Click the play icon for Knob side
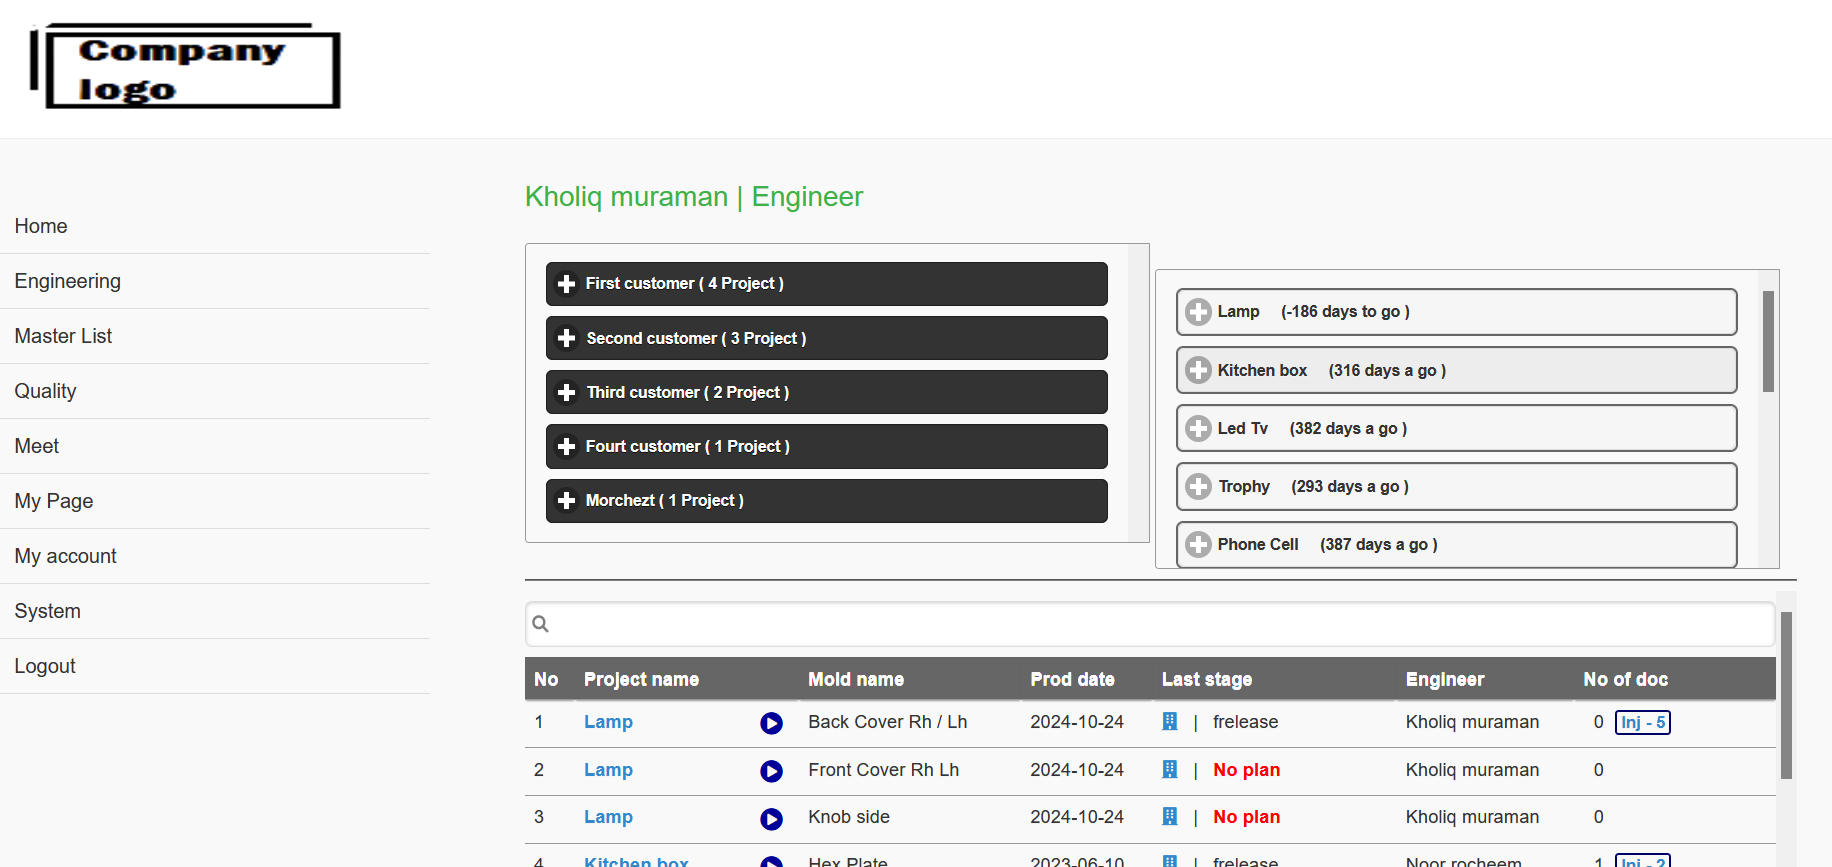The height and width of the screenshot is (867, 1832). click(x=771, y=819)
